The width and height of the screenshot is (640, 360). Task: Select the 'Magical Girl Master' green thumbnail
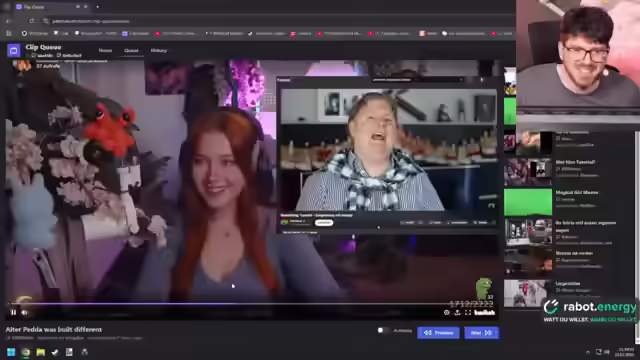[528, 202]
